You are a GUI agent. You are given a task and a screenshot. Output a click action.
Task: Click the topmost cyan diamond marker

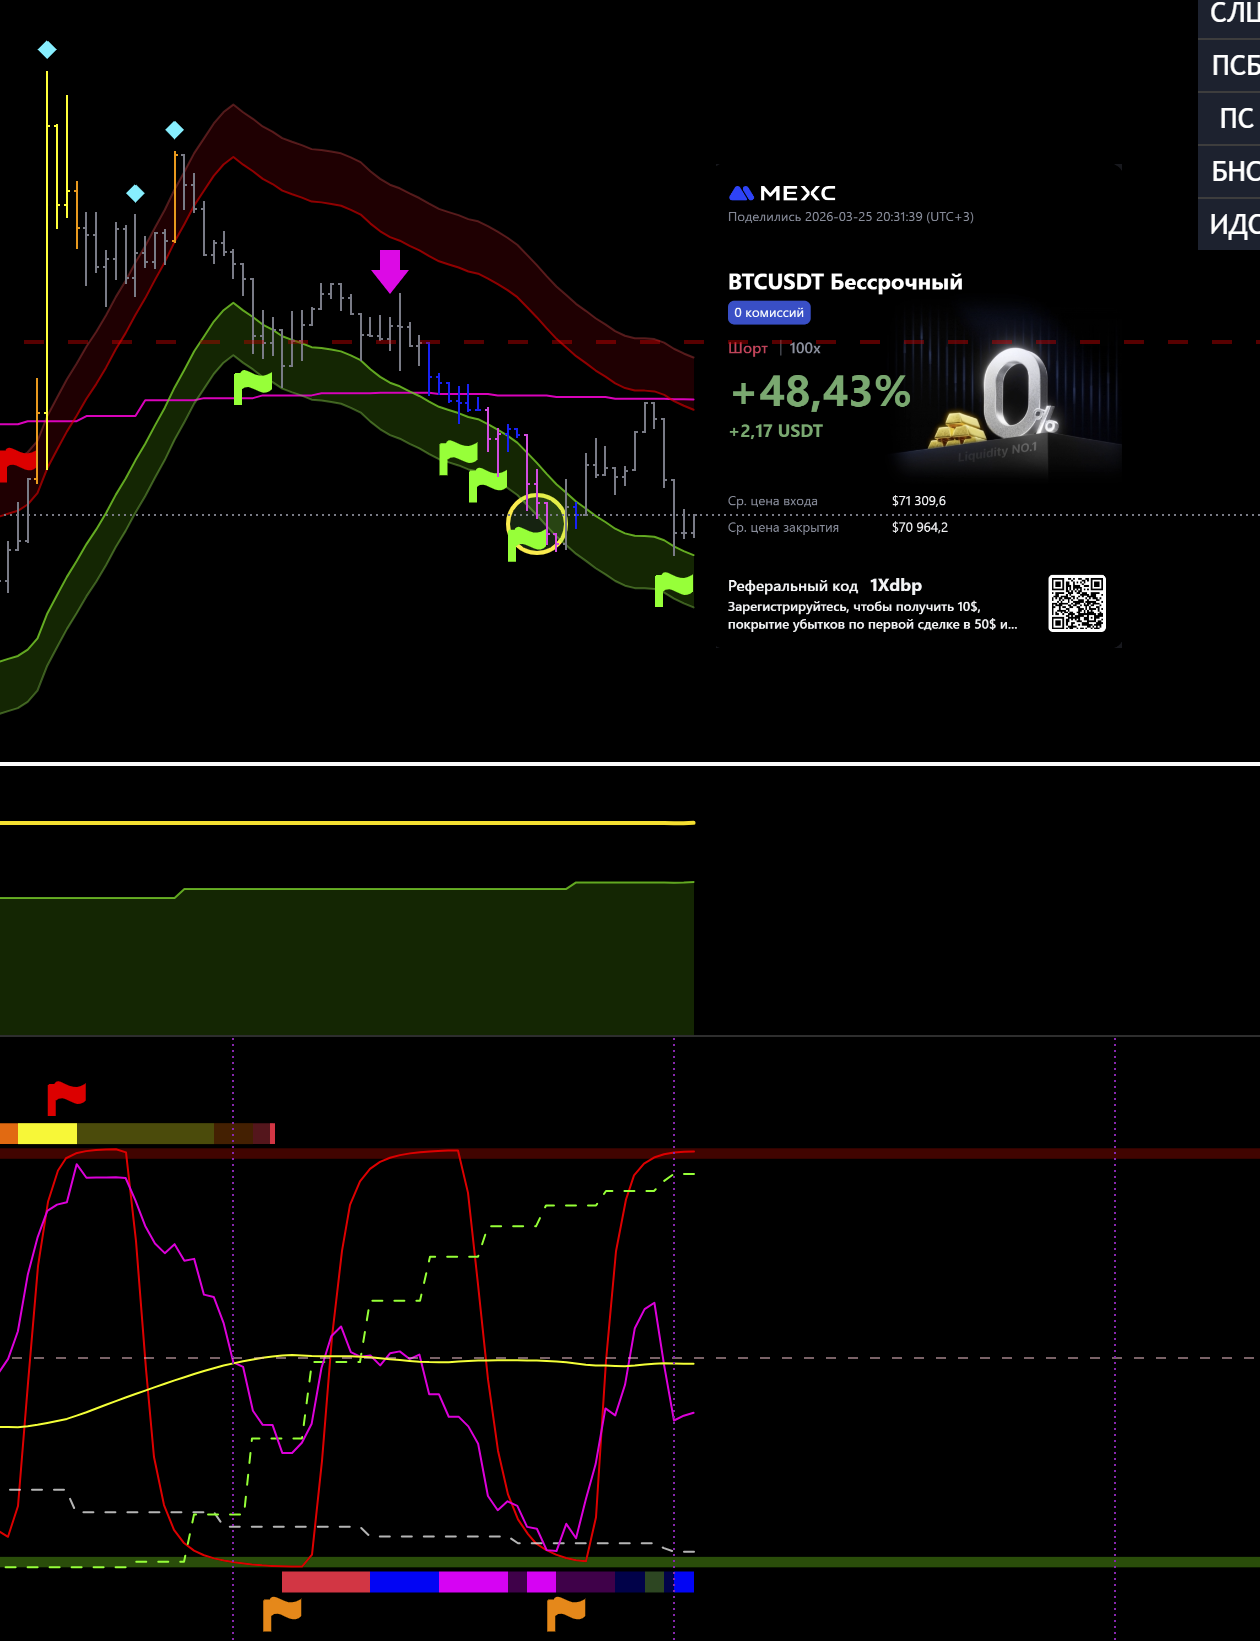47,49
